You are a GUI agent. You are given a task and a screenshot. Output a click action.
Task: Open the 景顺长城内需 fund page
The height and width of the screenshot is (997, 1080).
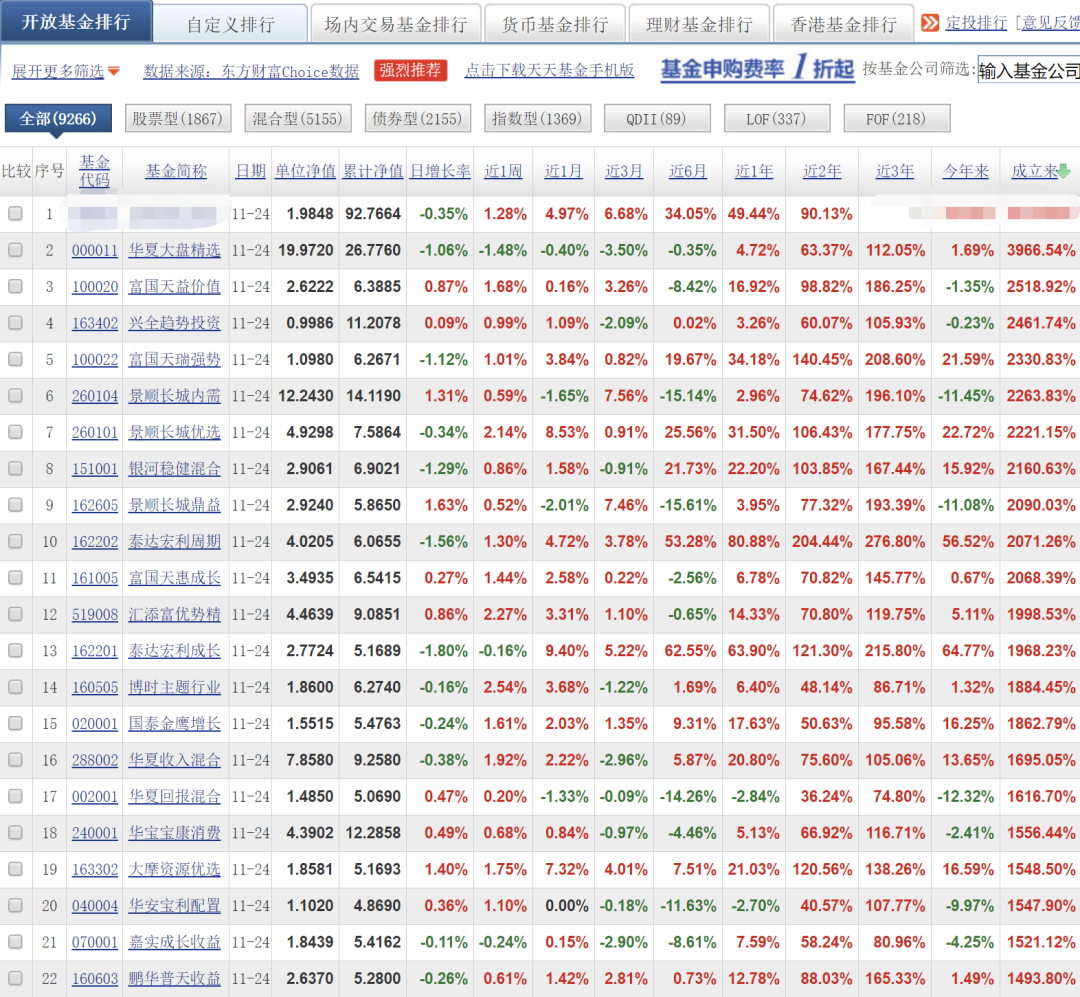click(174, 396)
